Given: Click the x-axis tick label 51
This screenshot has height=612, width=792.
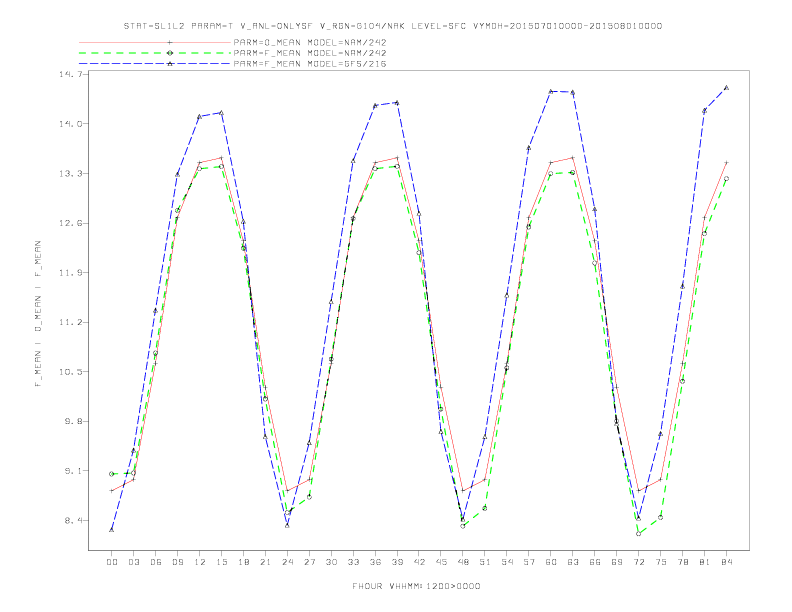Looking at the screenshot, I should pyautogui.click(x=485, y=562).
